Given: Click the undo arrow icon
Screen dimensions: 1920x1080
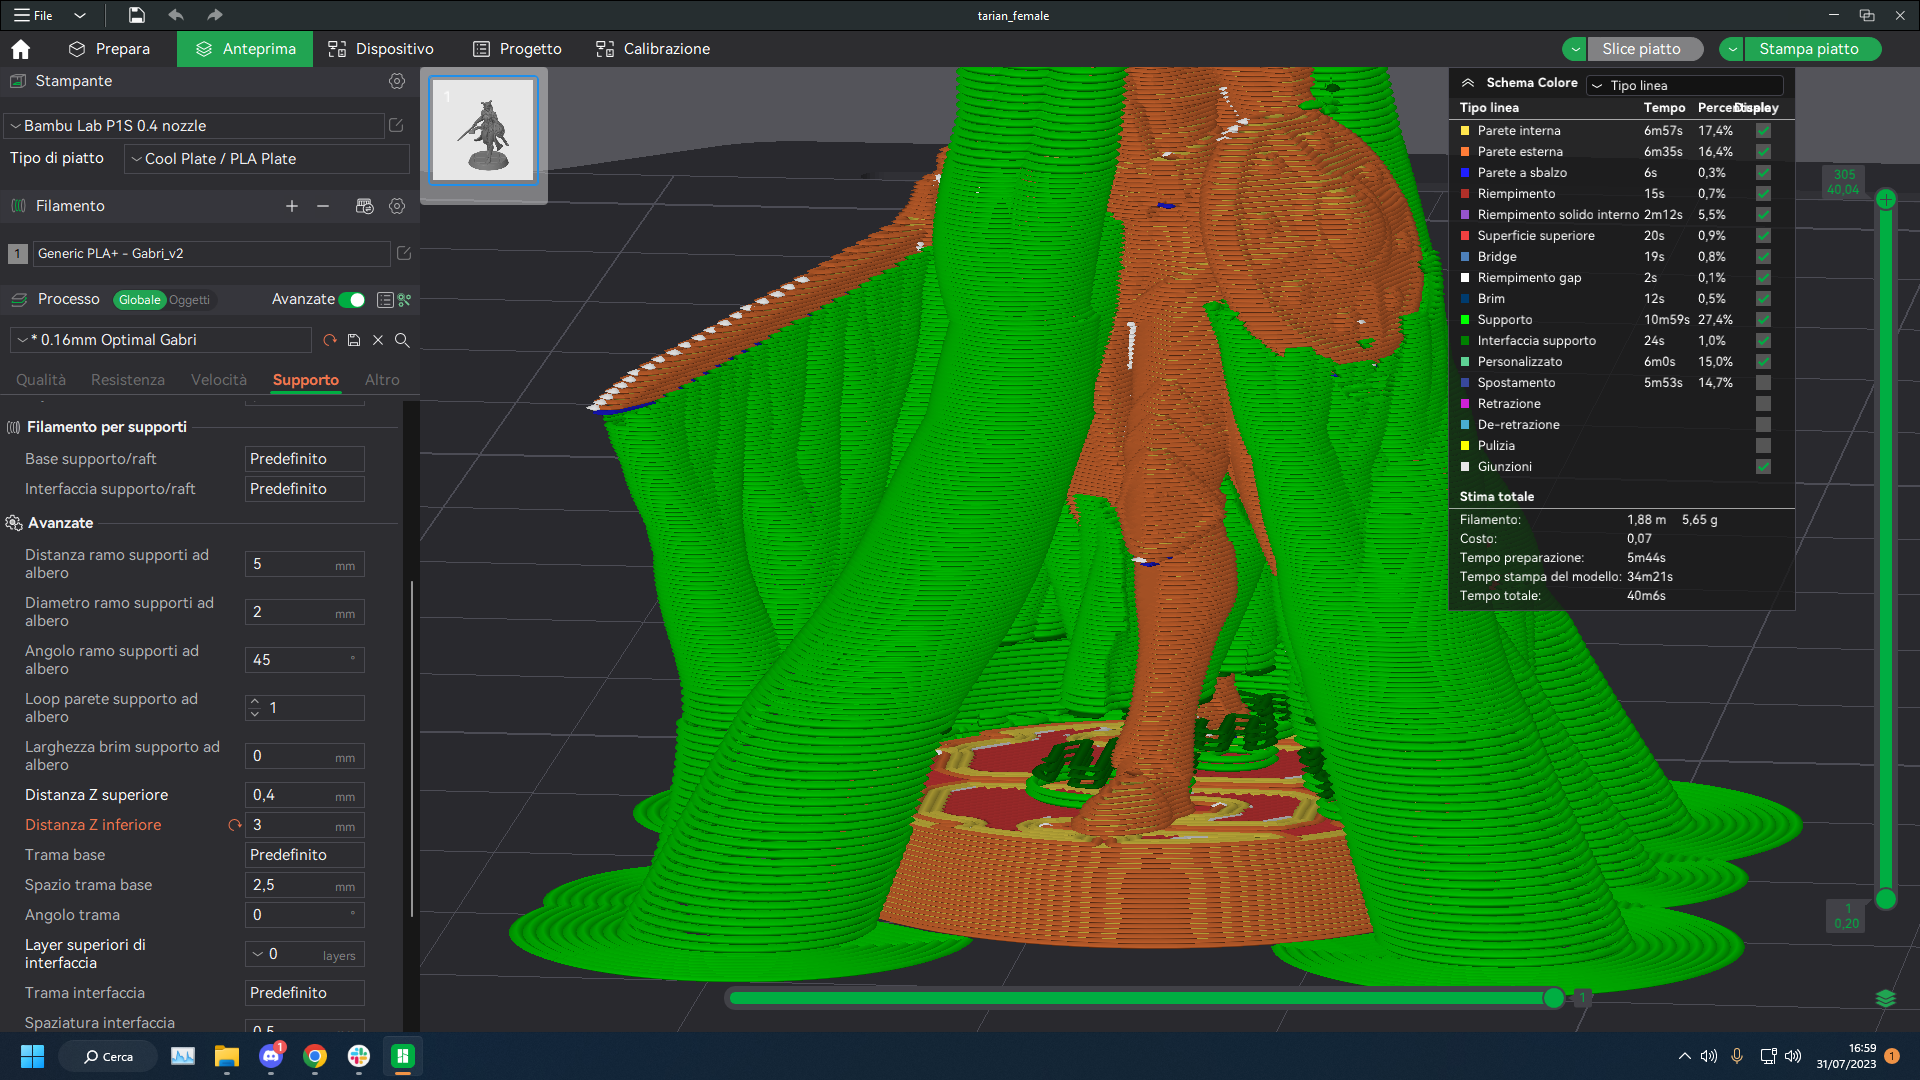Looking at the screenshot, I should point(176,15).
